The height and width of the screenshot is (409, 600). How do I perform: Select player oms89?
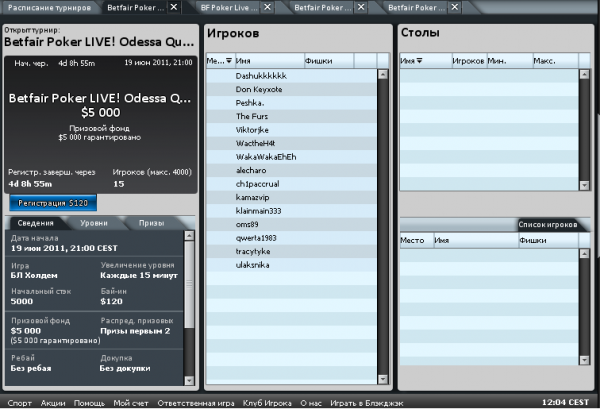291,224
